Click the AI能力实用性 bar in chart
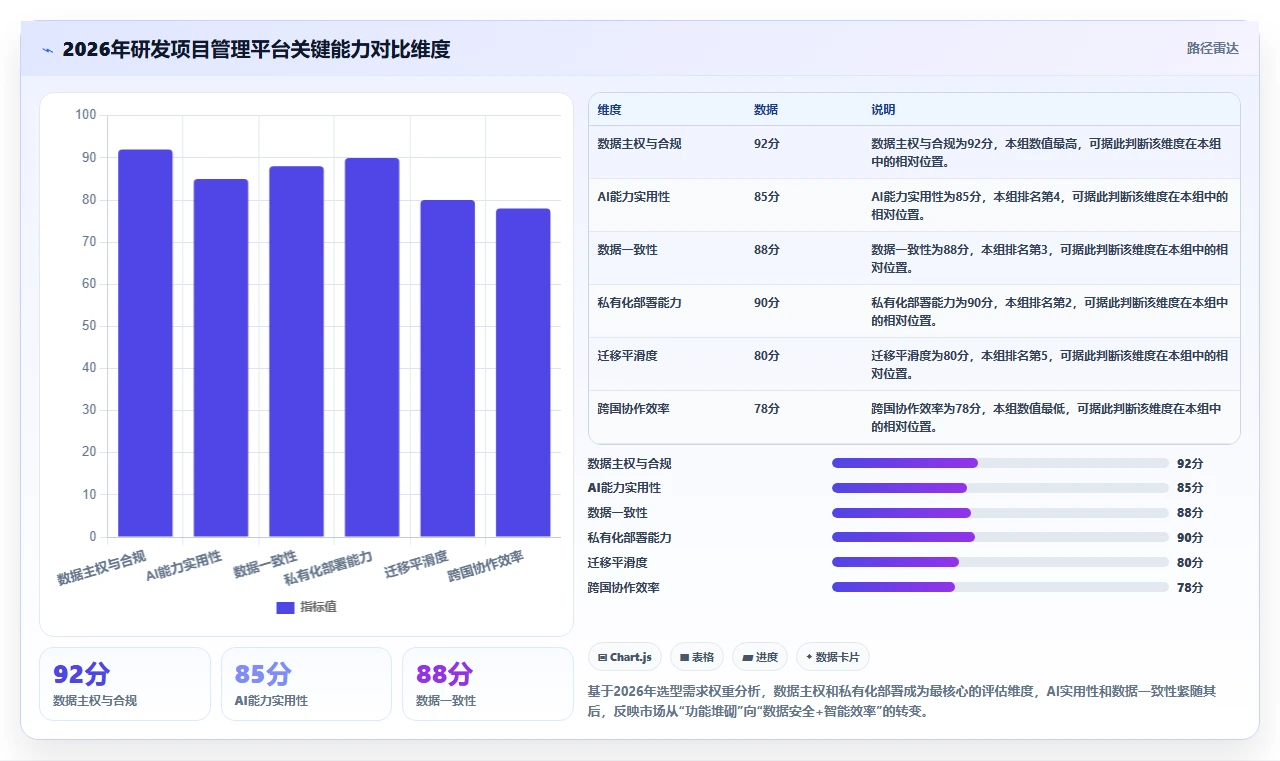Screen dimensions: 1280x761 pos(221,358)
